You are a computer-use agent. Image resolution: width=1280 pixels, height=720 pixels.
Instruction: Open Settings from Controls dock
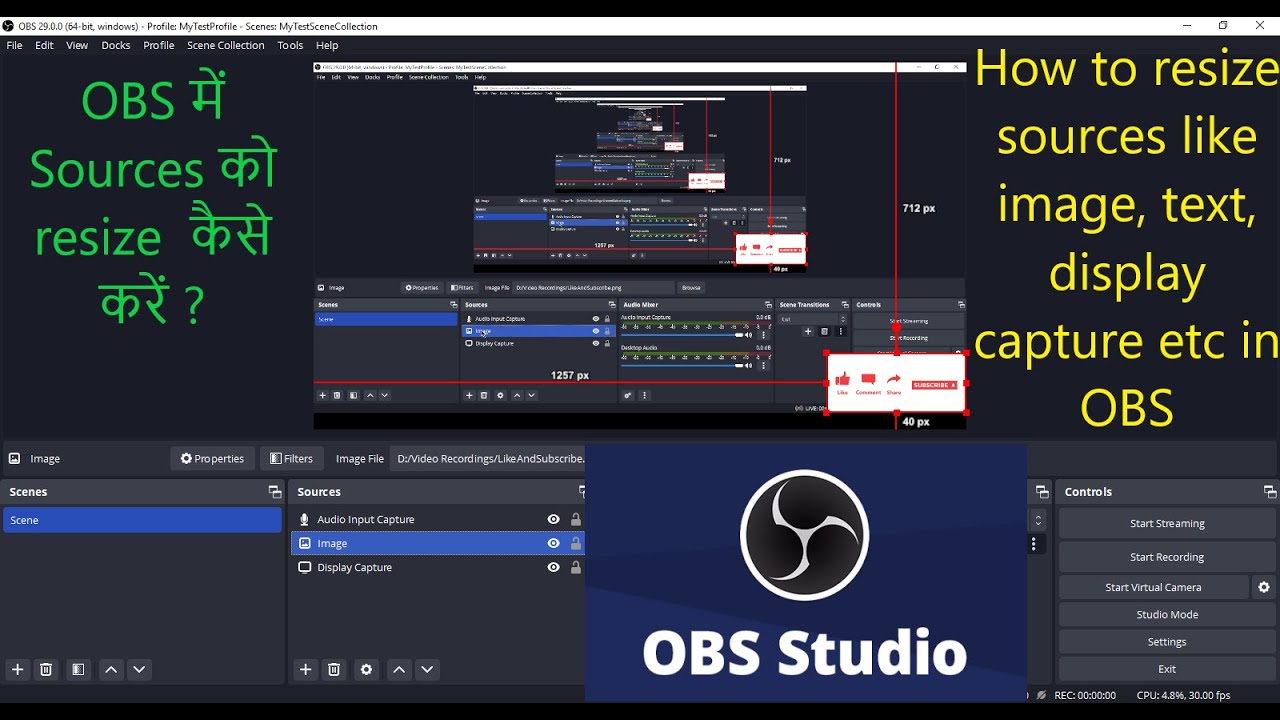tap(1167, 641)
